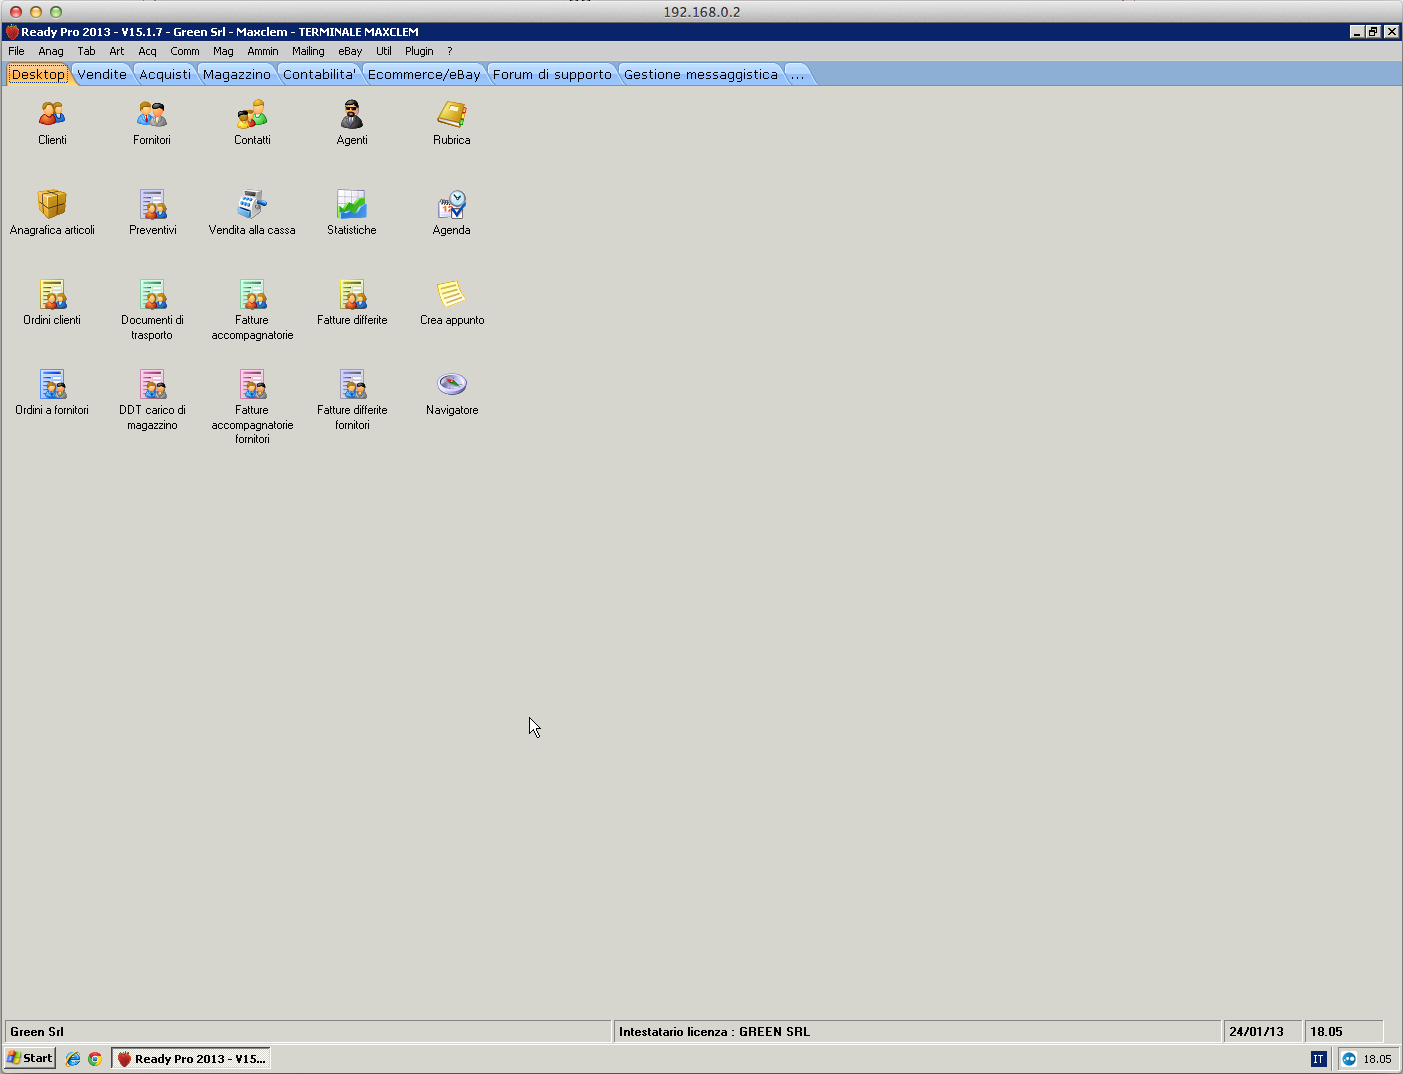
Task: Open the Ammin menu
Action: 263,51
